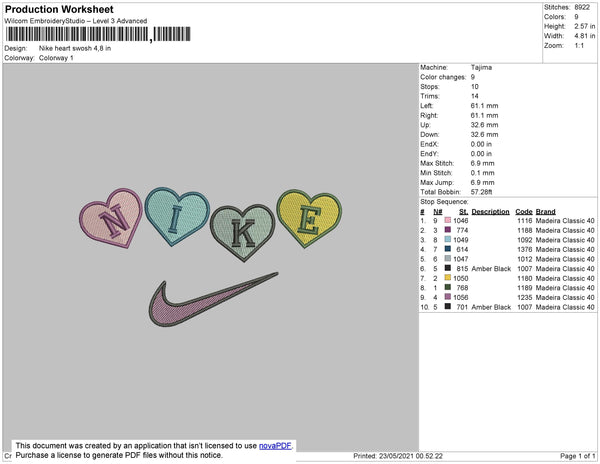Click the EndX 0.00 in row
This screenshot has width=600, height=464.
(456, 144)
